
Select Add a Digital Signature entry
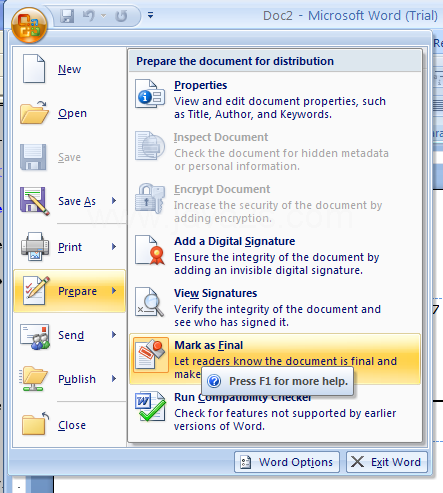tap(275, 255)
